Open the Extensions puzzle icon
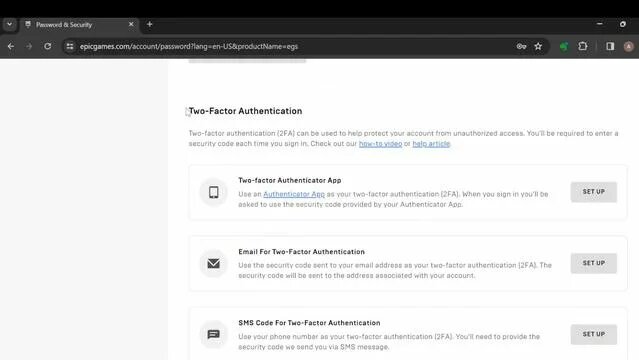This screenshot has width=639, height=360. click(x=583, y=46)
